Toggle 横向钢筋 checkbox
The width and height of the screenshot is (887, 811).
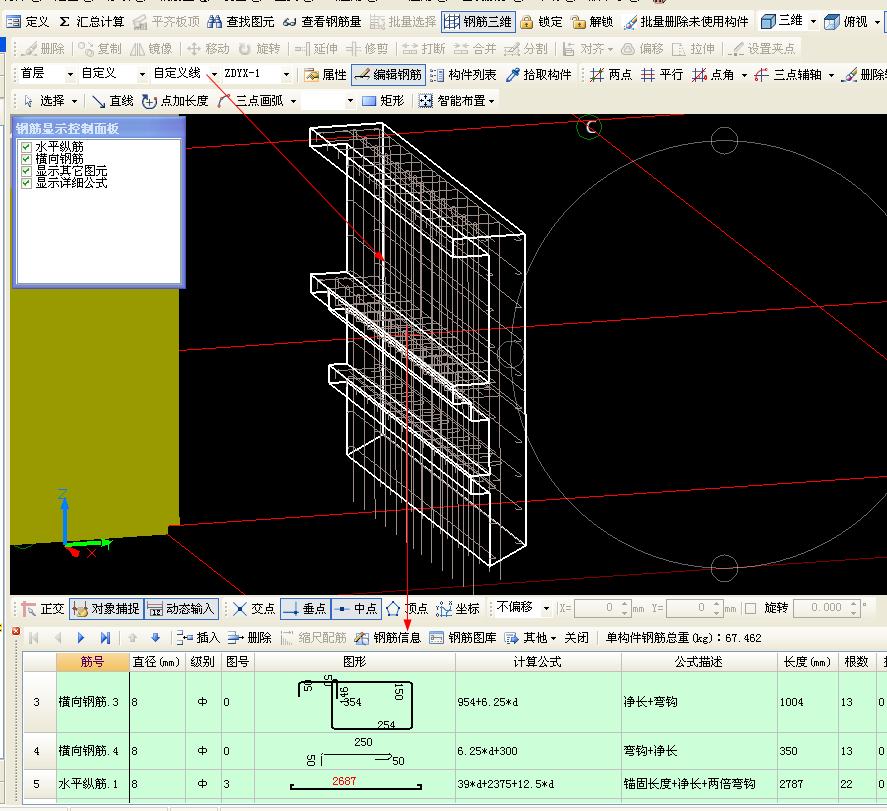(x=26, y=159)
